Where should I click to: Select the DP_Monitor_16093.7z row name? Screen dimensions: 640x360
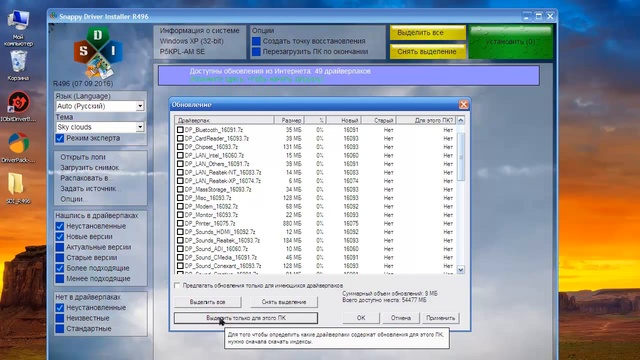[x=211, y=215]
